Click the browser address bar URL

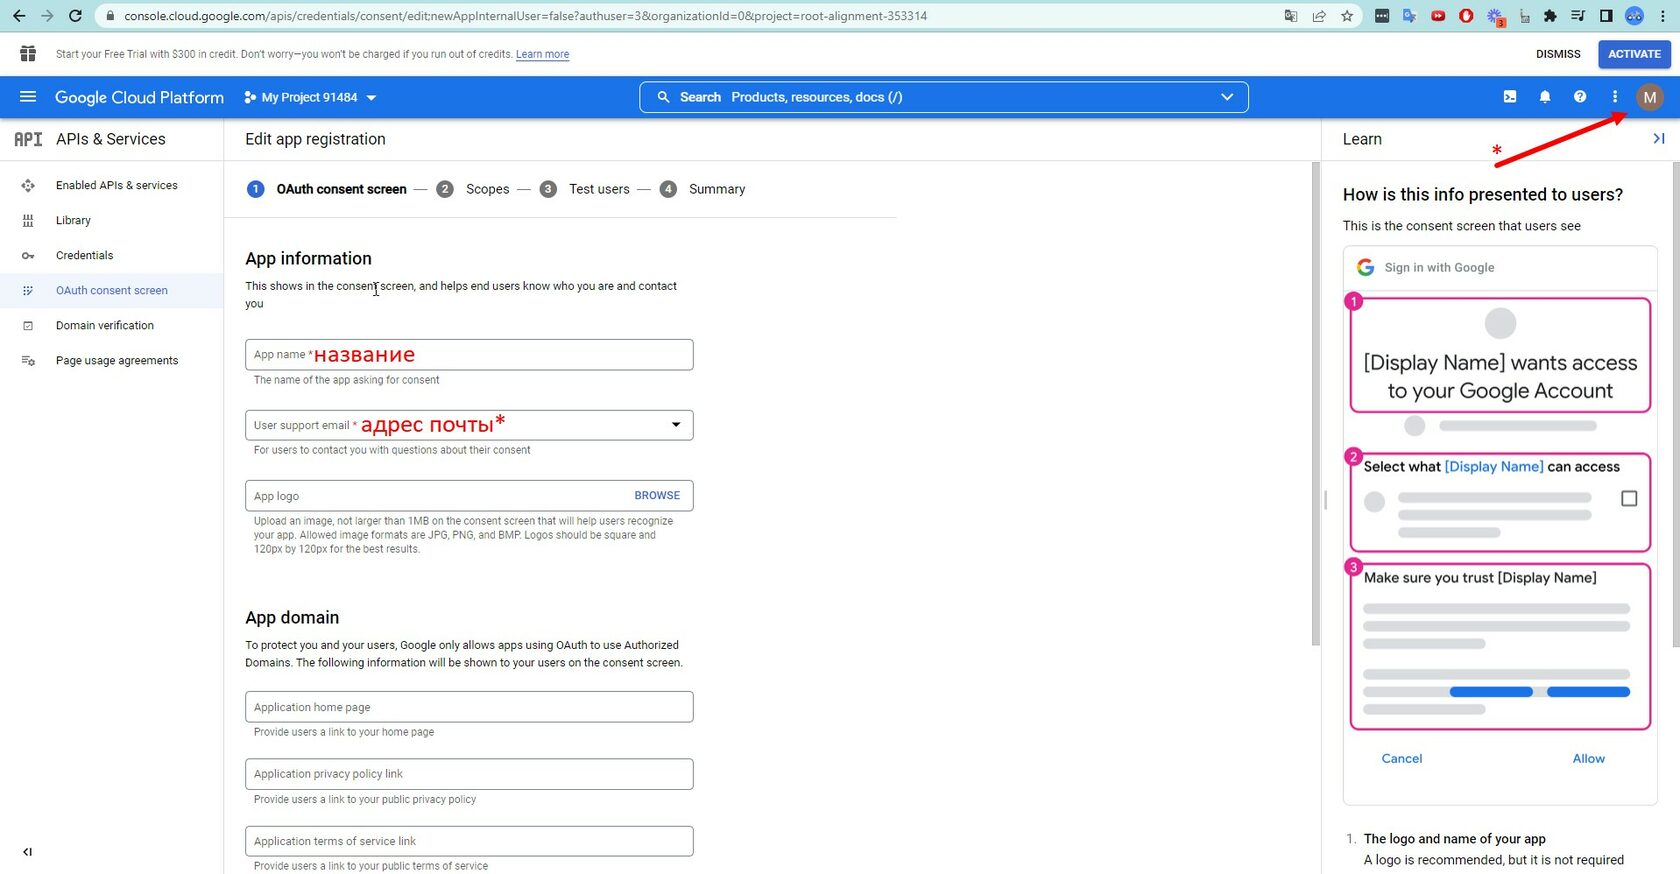point(525,16)
